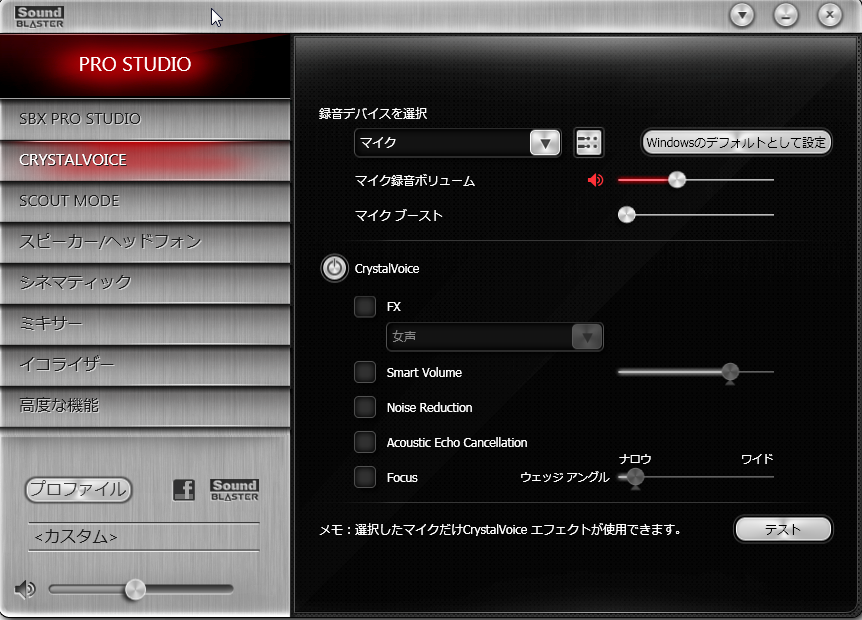Open recording device advanced settings icon
The width and height of the screenshot is (862, 620).
(588, 143)
